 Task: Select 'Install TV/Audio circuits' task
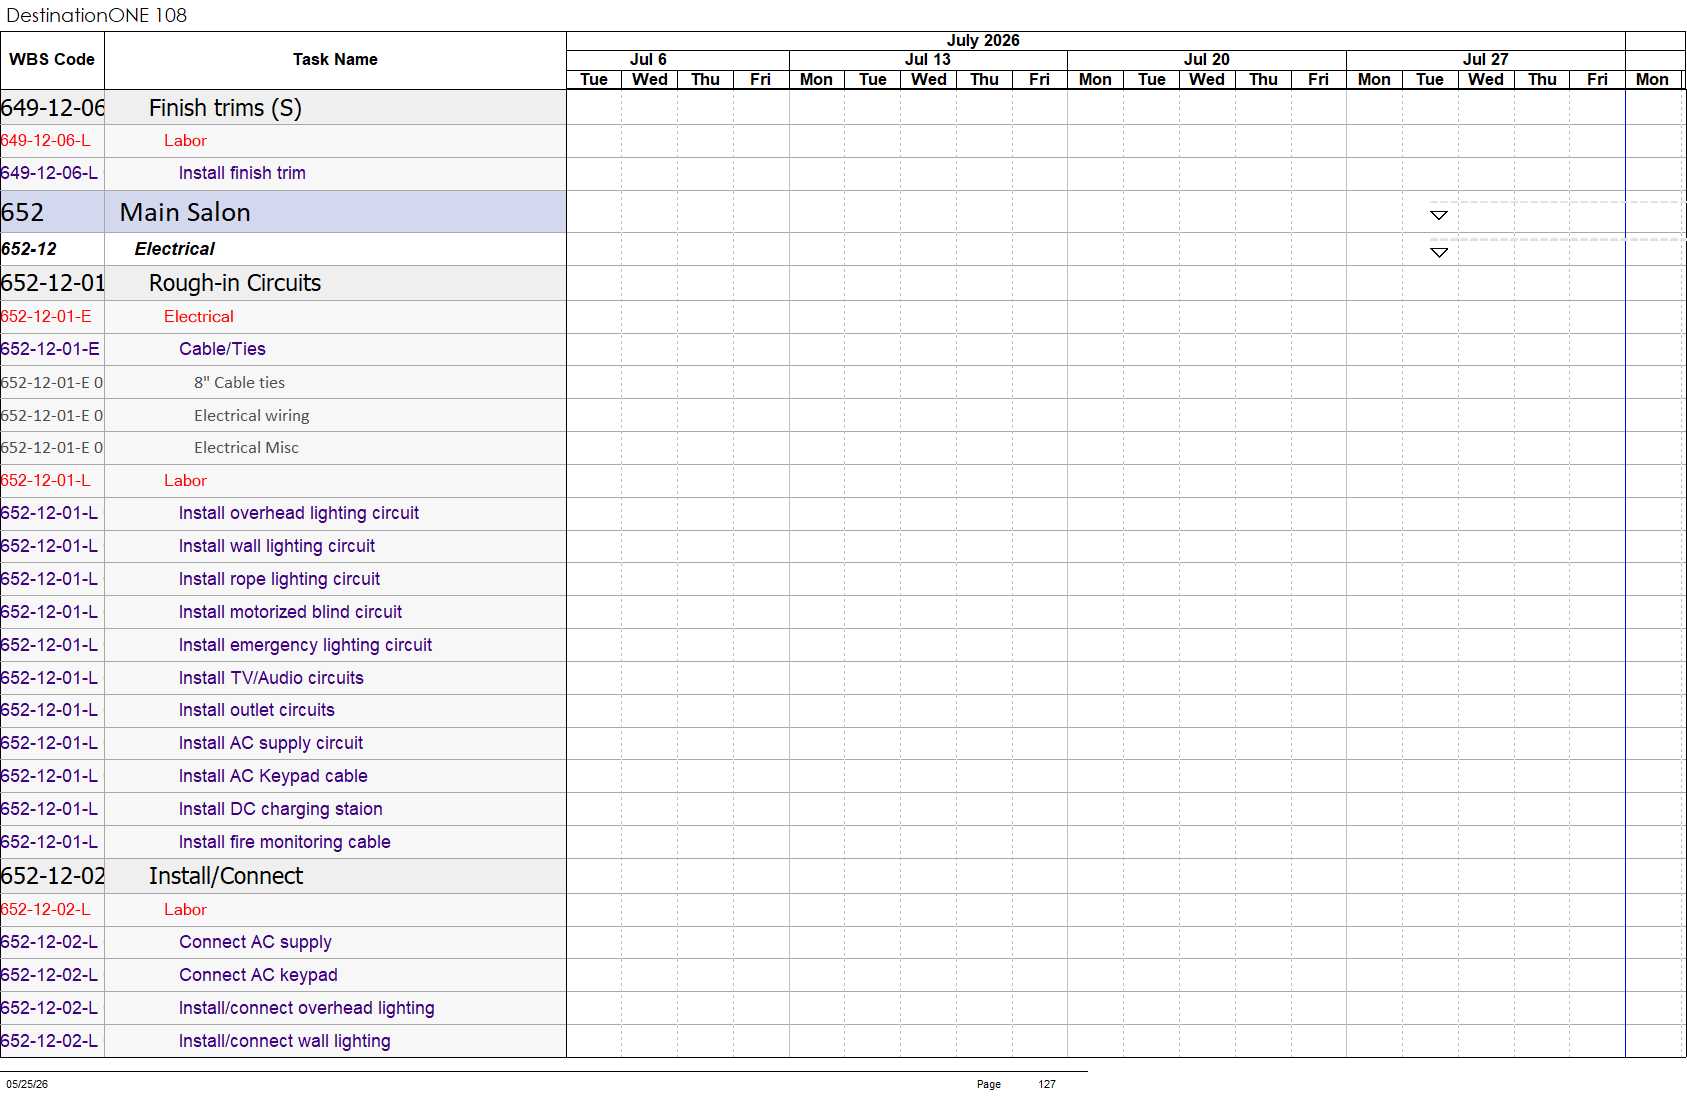[283, 678]
